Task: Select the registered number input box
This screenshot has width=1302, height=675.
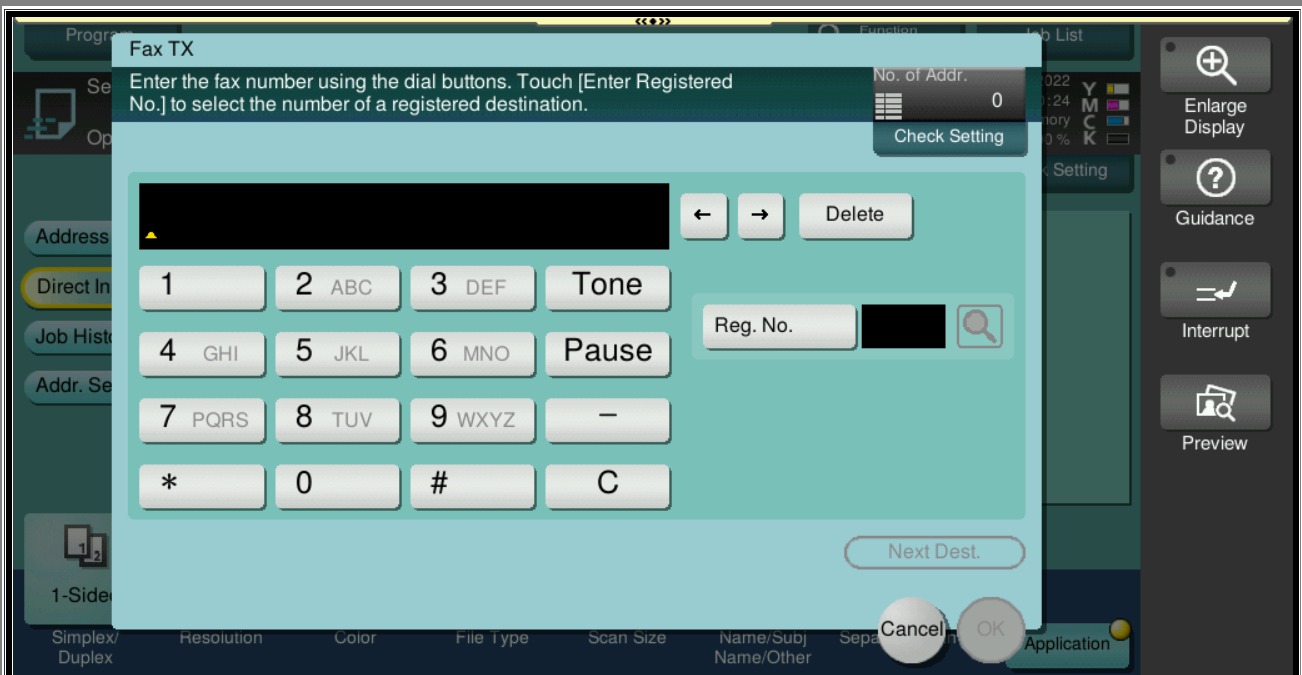Action: (902, 326)
